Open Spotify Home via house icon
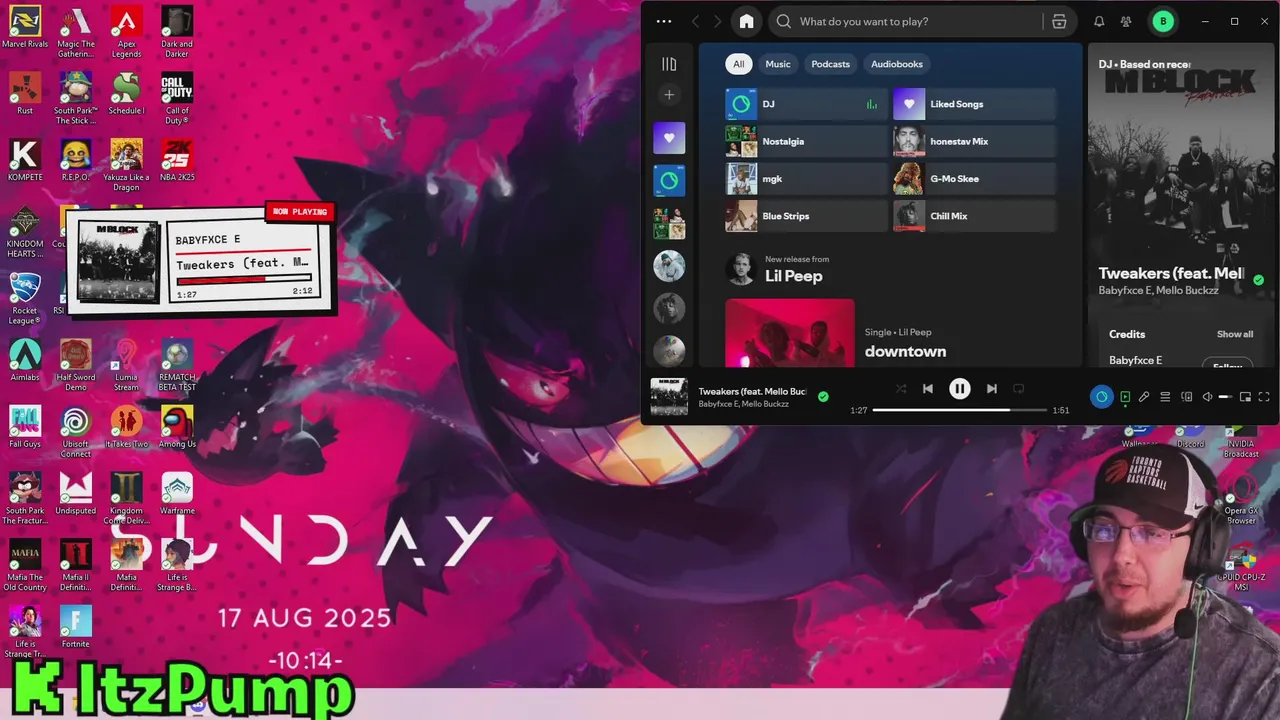 746,21
